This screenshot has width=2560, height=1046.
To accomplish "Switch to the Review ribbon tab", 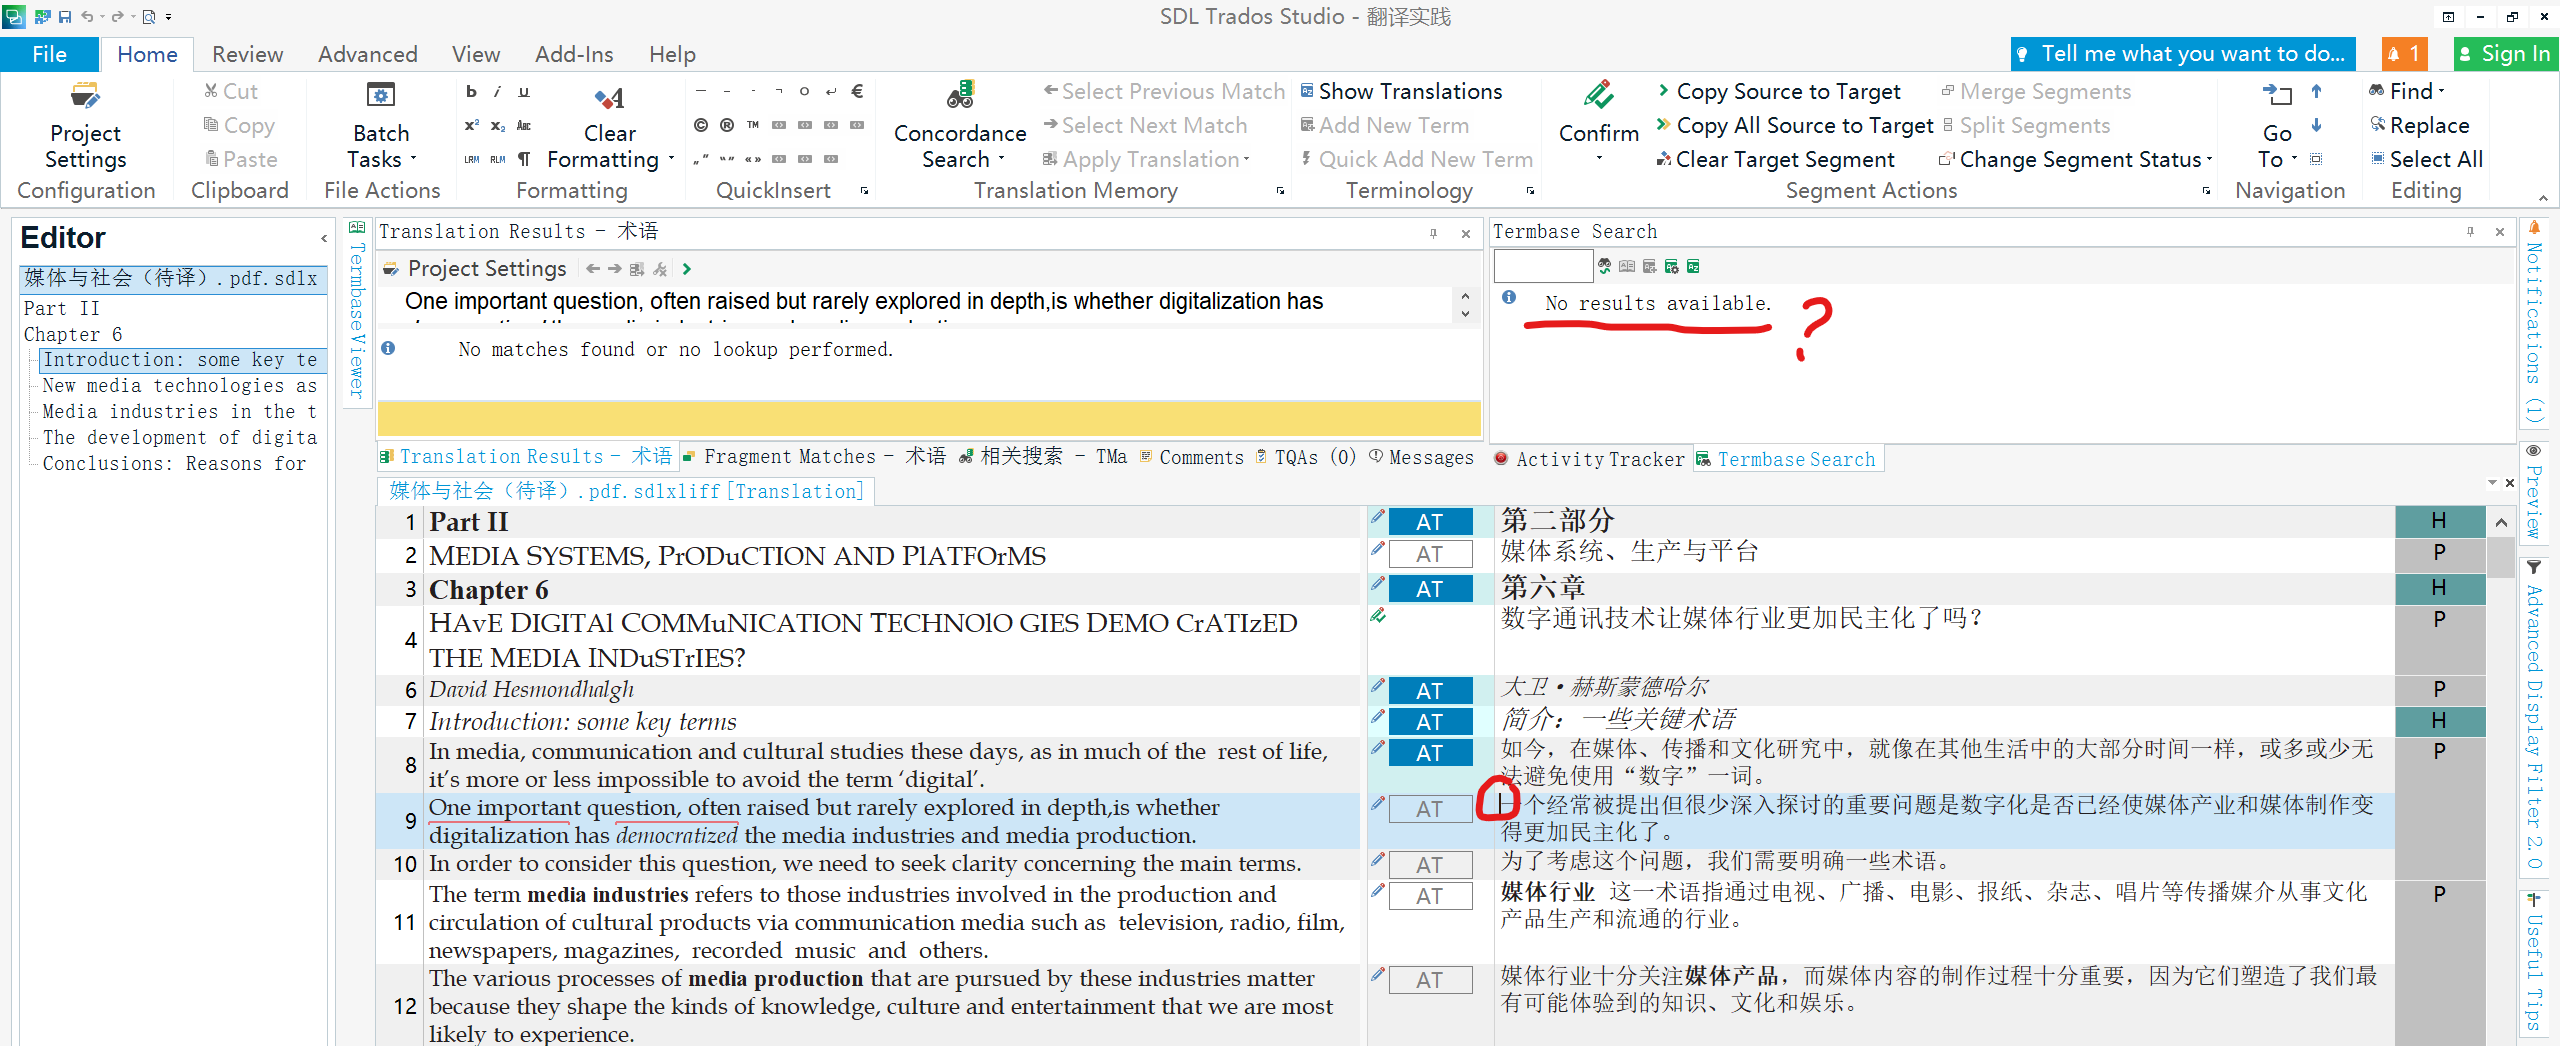I will [x=247, y=54].
